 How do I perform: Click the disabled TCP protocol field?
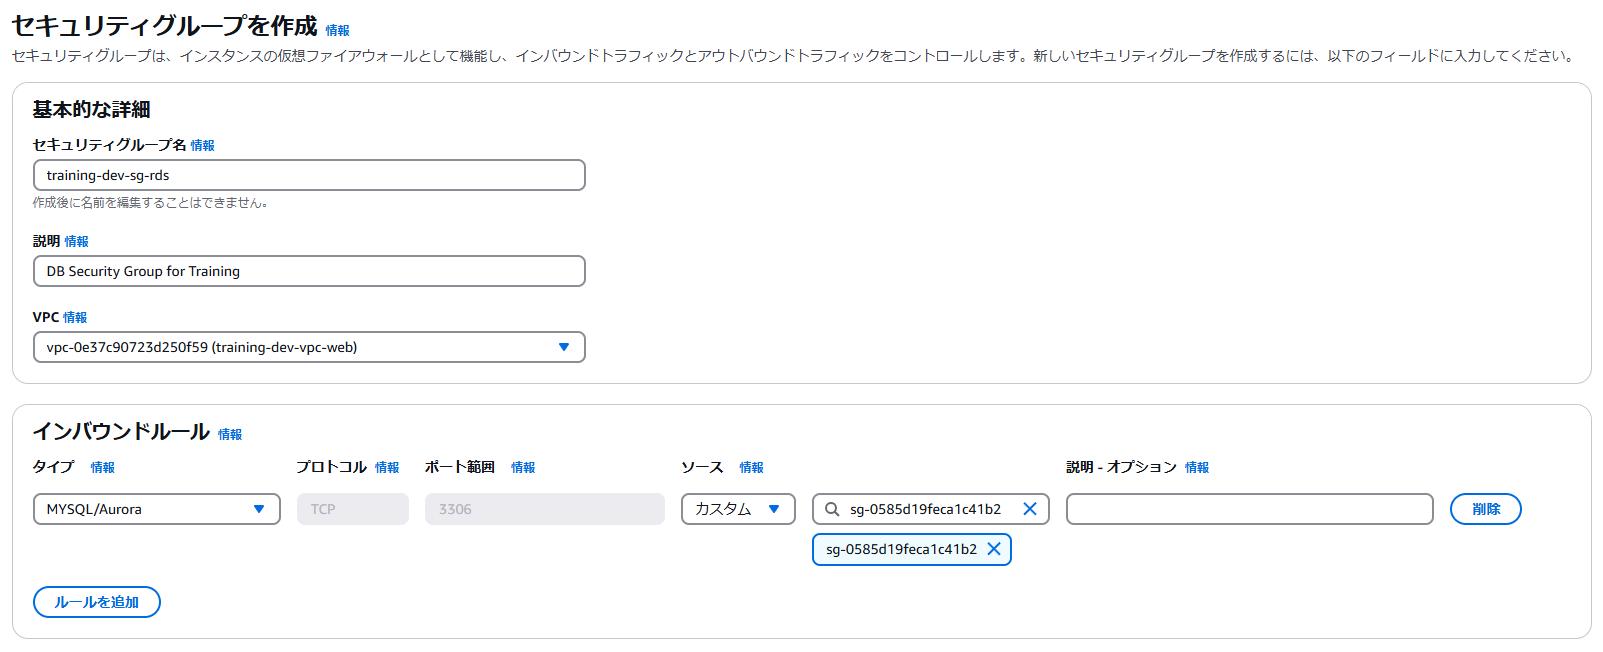pos(353,509)
